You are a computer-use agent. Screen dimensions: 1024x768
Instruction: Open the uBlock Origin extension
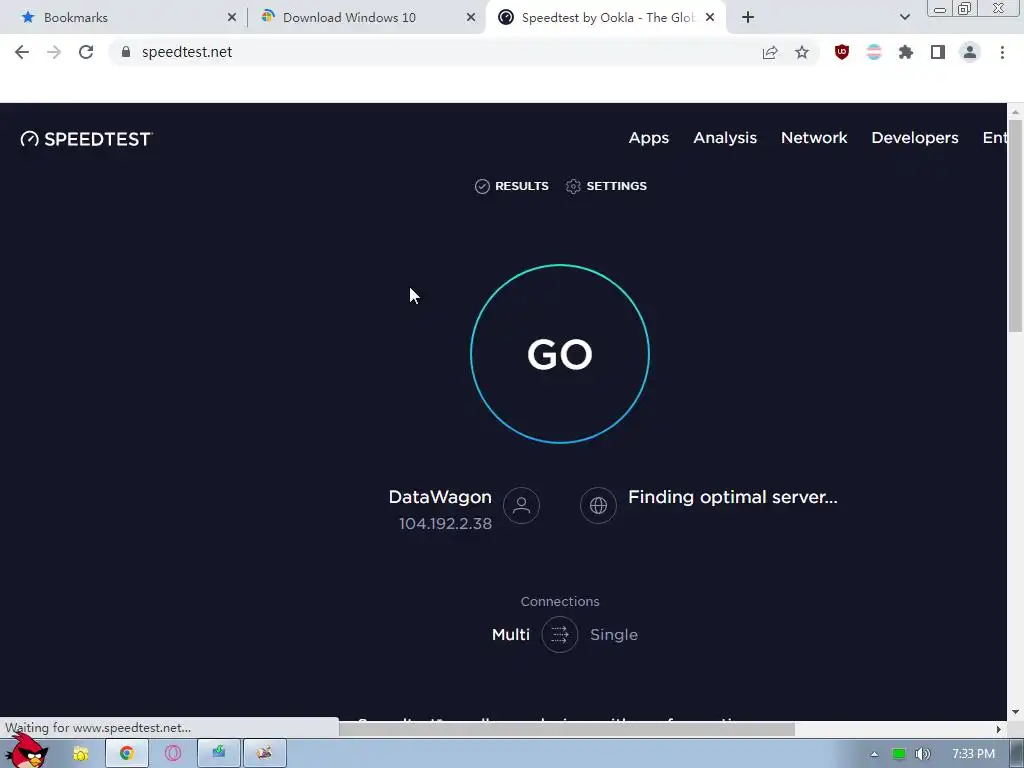coord(842,52)
